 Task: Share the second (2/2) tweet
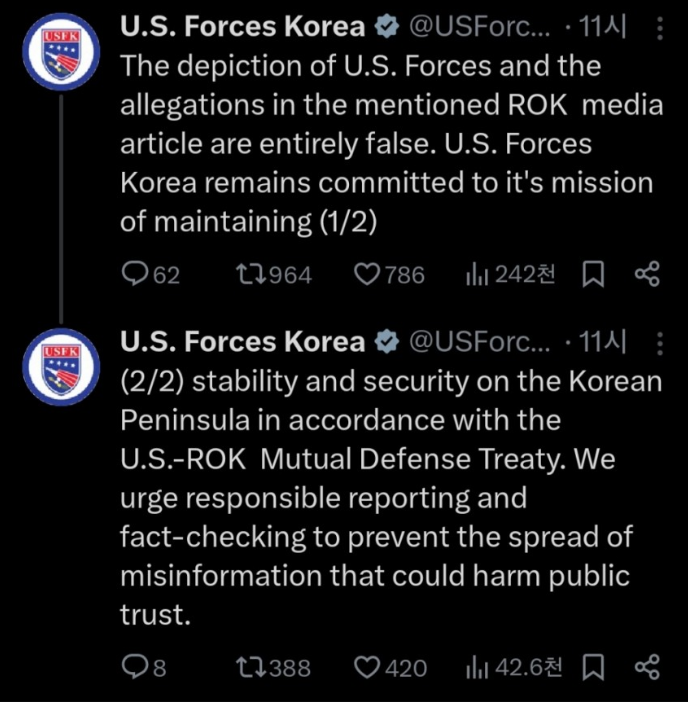[x=647, y=666]
